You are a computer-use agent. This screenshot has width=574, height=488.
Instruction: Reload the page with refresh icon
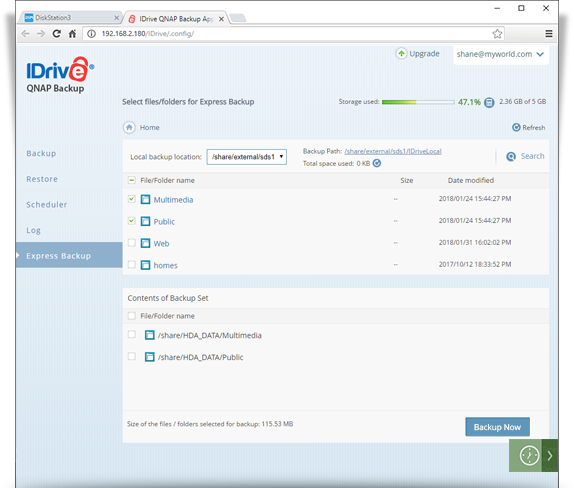coord(56,34)
